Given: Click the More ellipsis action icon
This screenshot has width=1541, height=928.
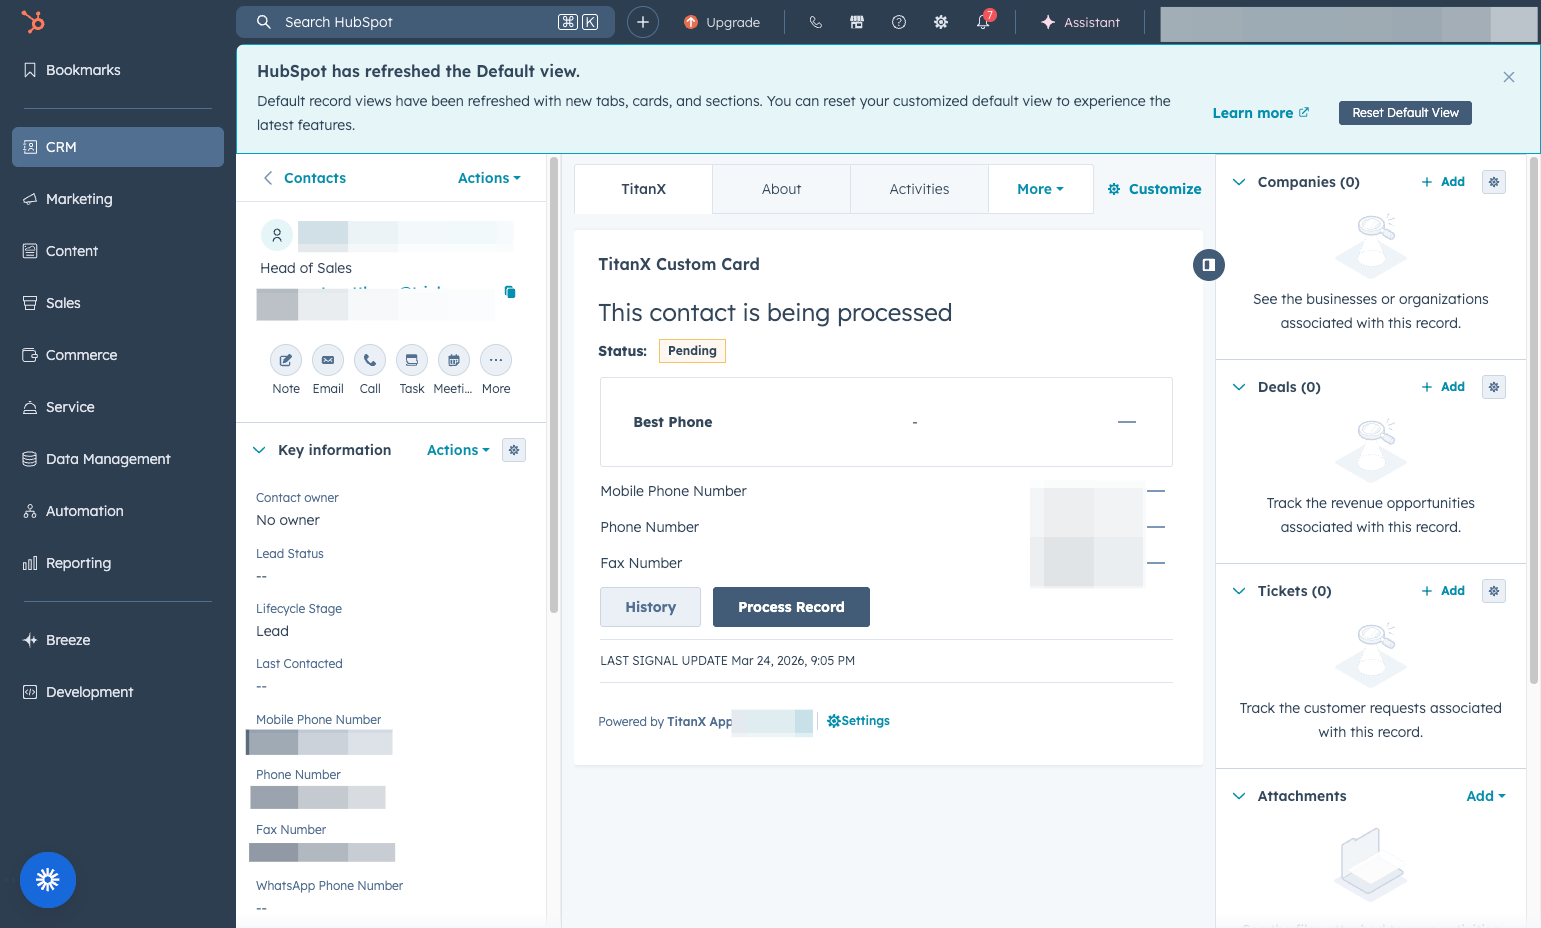Looking at the screenshot, I should [496, 360].
